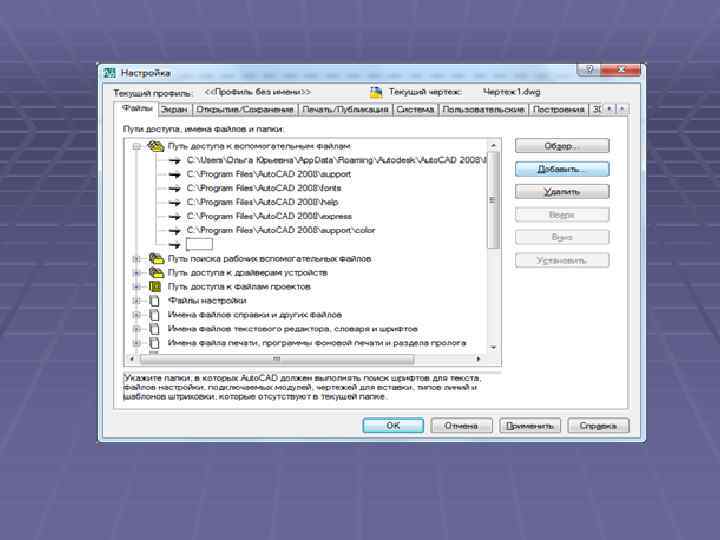Switch to the Экран tab

pyautogui.click(x=175, y=109)
